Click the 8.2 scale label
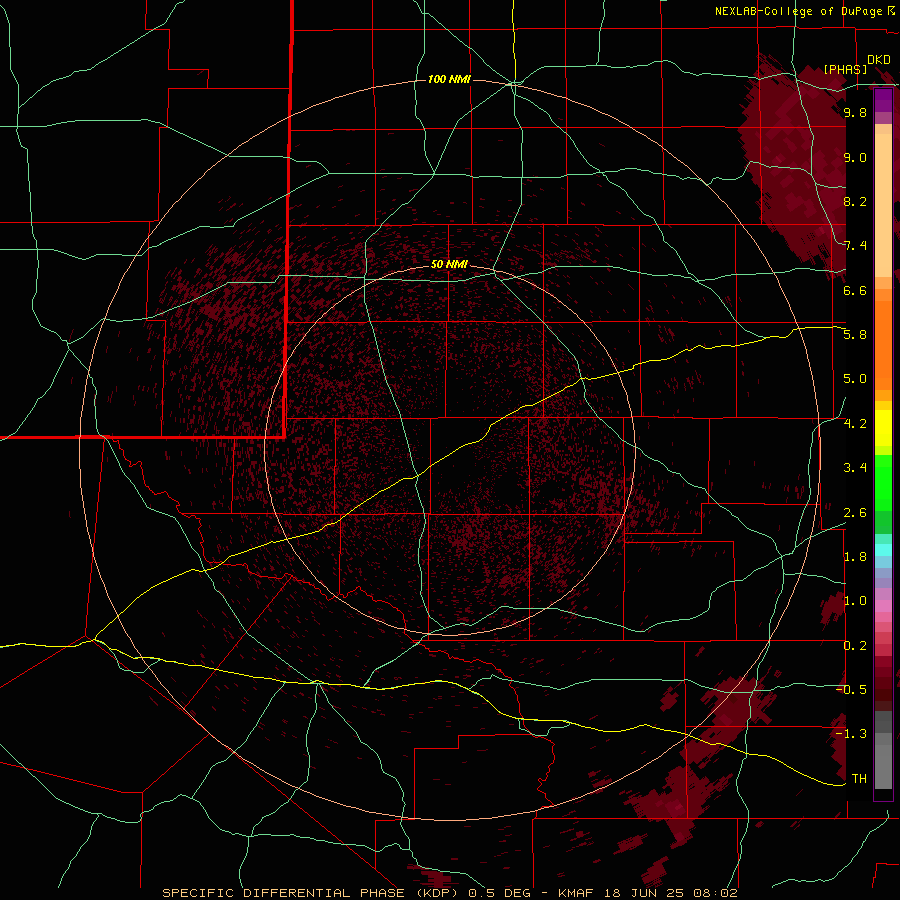Image resolution: width=900 pixels, height=900 pixels. [855, 201]
